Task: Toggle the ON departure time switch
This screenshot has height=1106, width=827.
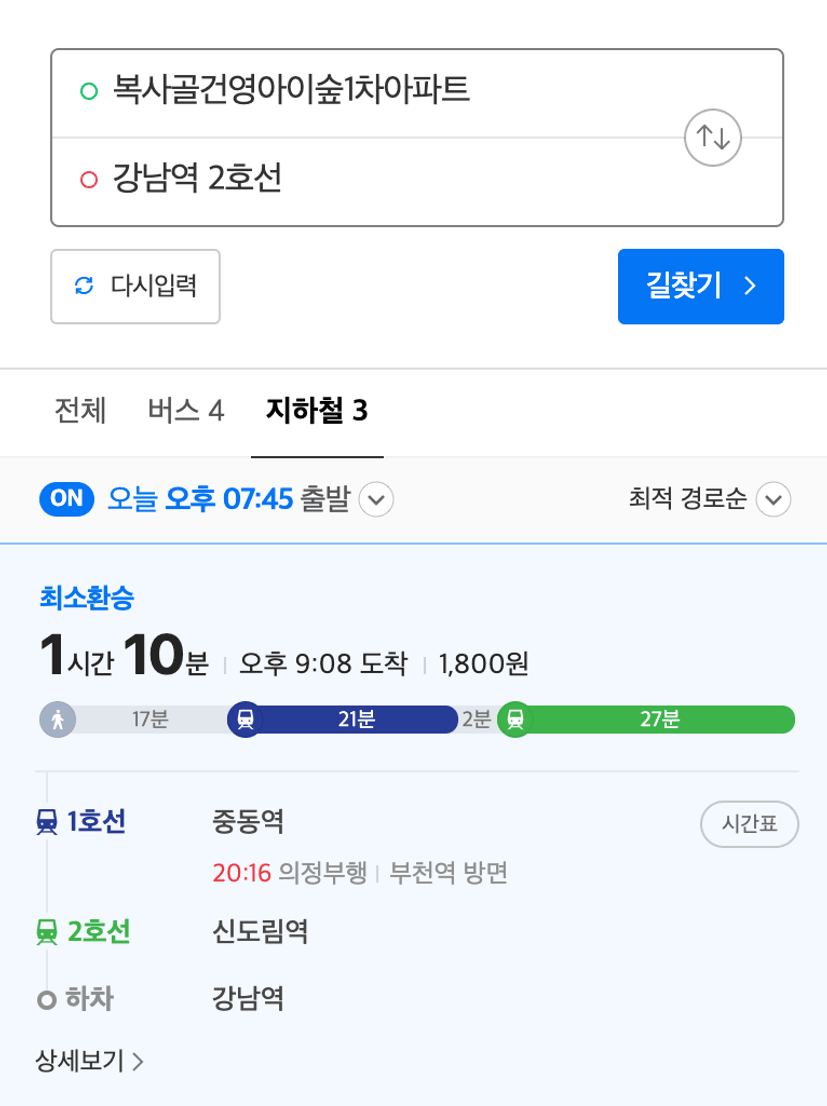Action: click(x=67, y=499)
